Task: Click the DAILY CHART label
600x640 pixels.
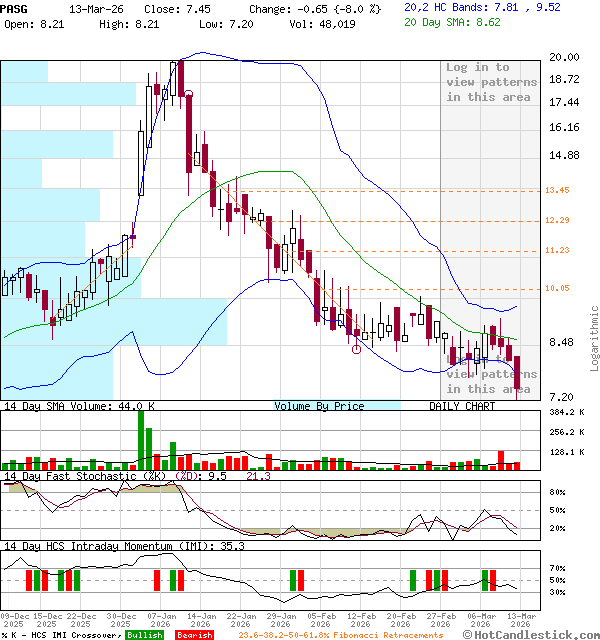Action: point(462,406)
